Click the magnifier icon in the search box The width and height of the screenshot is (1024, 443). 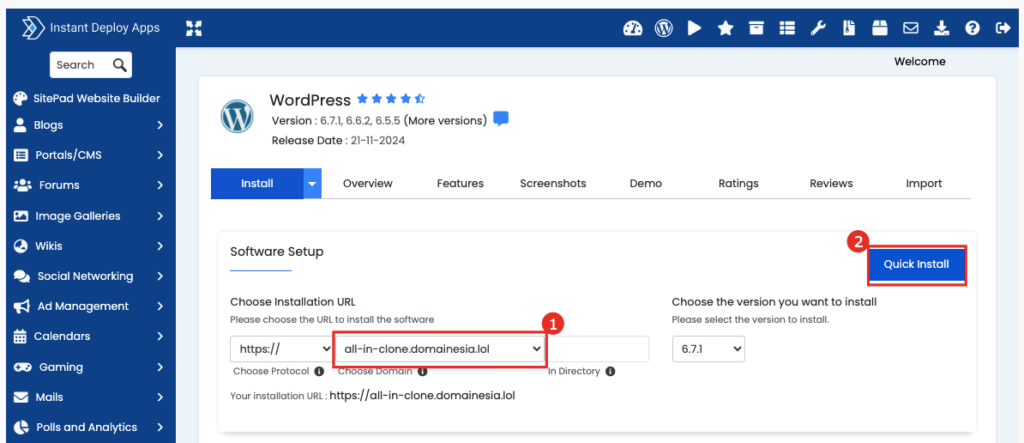pos(120,65)
